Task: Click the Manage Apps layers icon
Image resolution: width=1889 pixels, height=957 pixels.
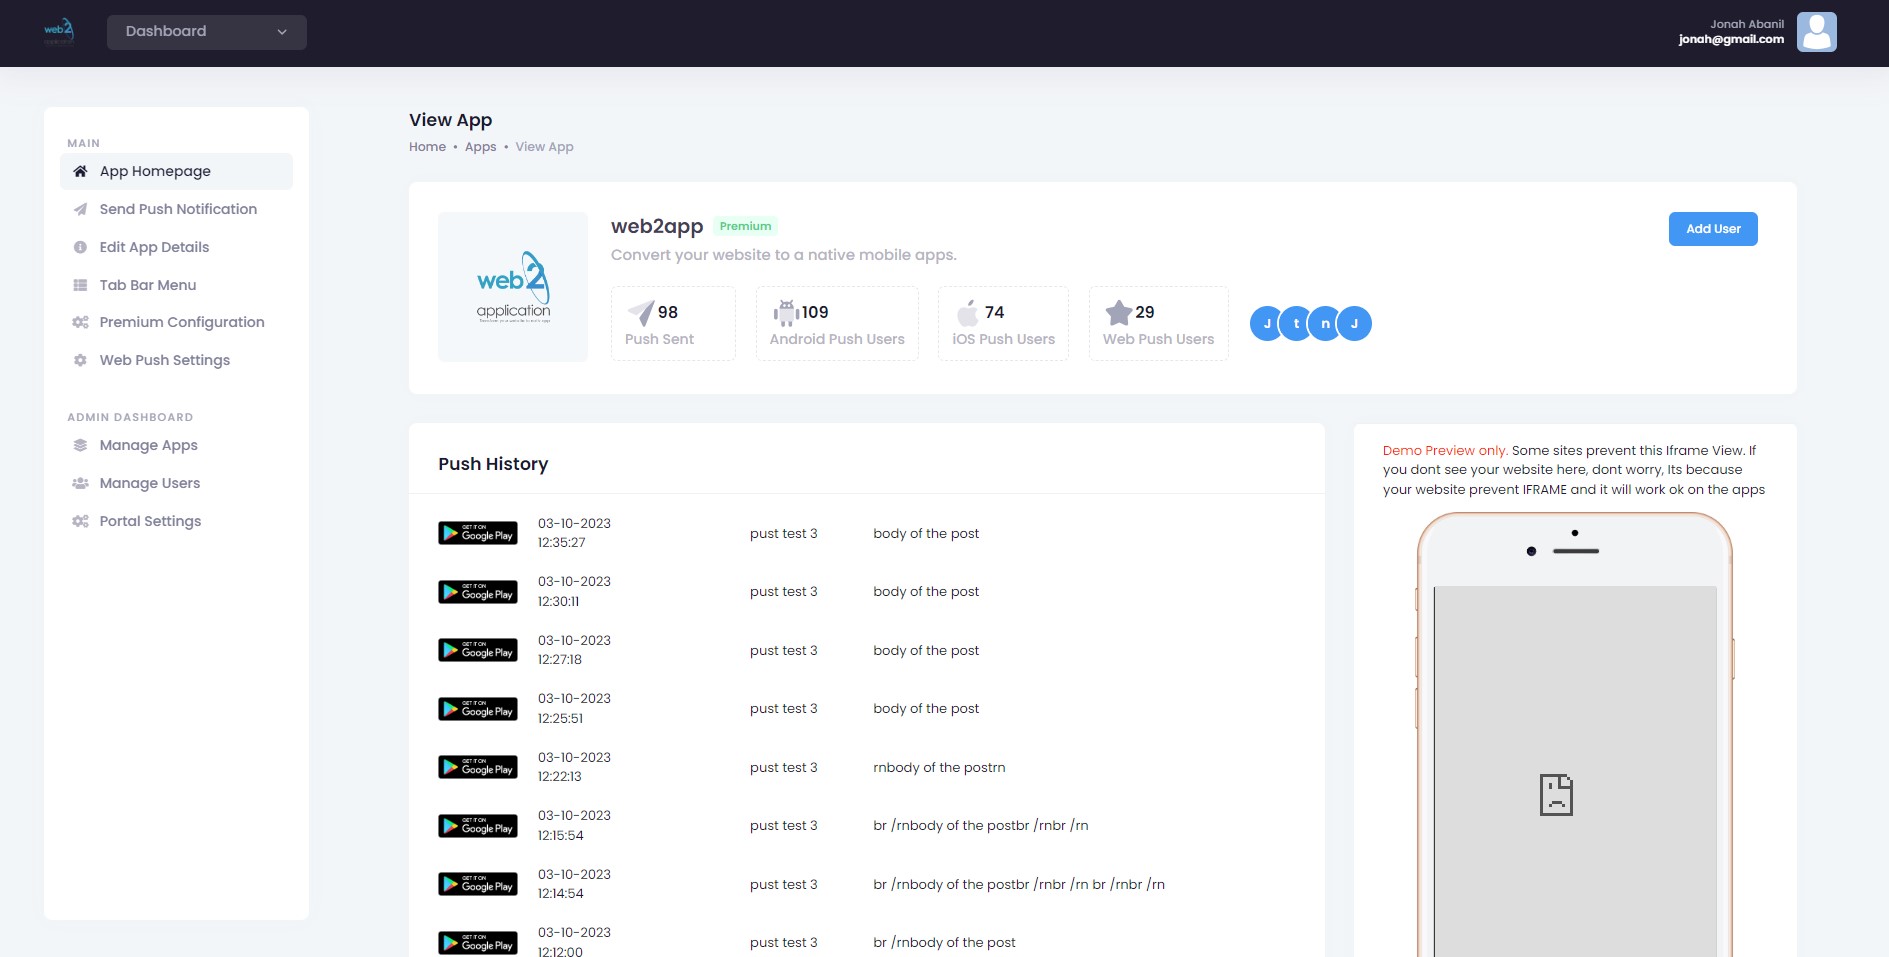Action: [x=80, y=445]
